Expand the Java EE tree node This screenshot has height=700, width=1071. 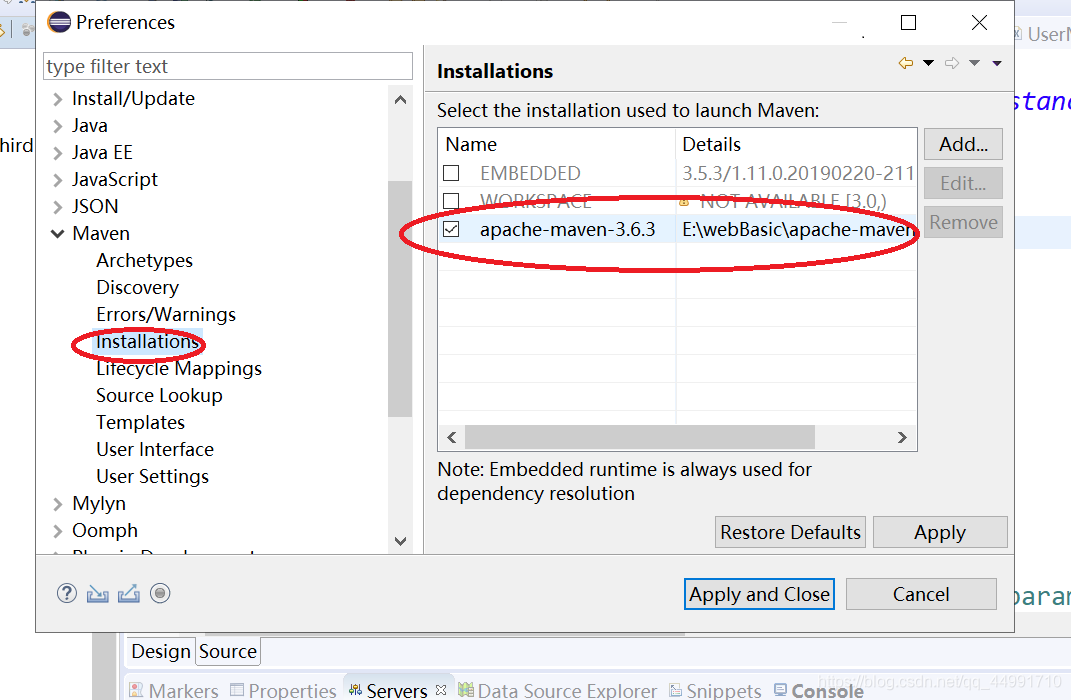tap(58, 154)
